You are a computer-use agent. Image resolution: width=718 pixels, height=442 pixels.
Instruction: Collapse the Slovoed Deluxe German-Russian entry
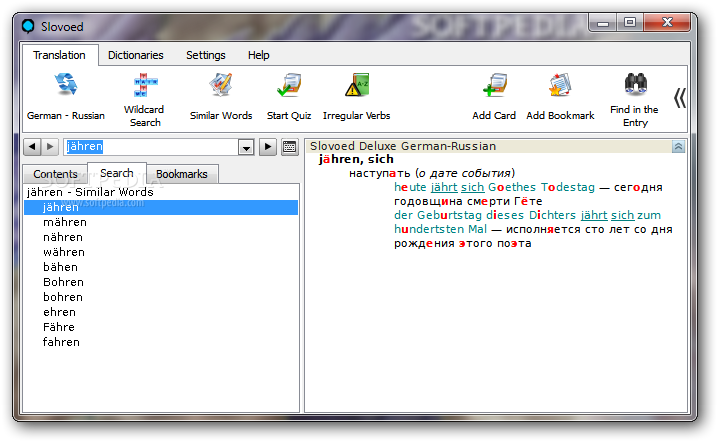[678, 147]
